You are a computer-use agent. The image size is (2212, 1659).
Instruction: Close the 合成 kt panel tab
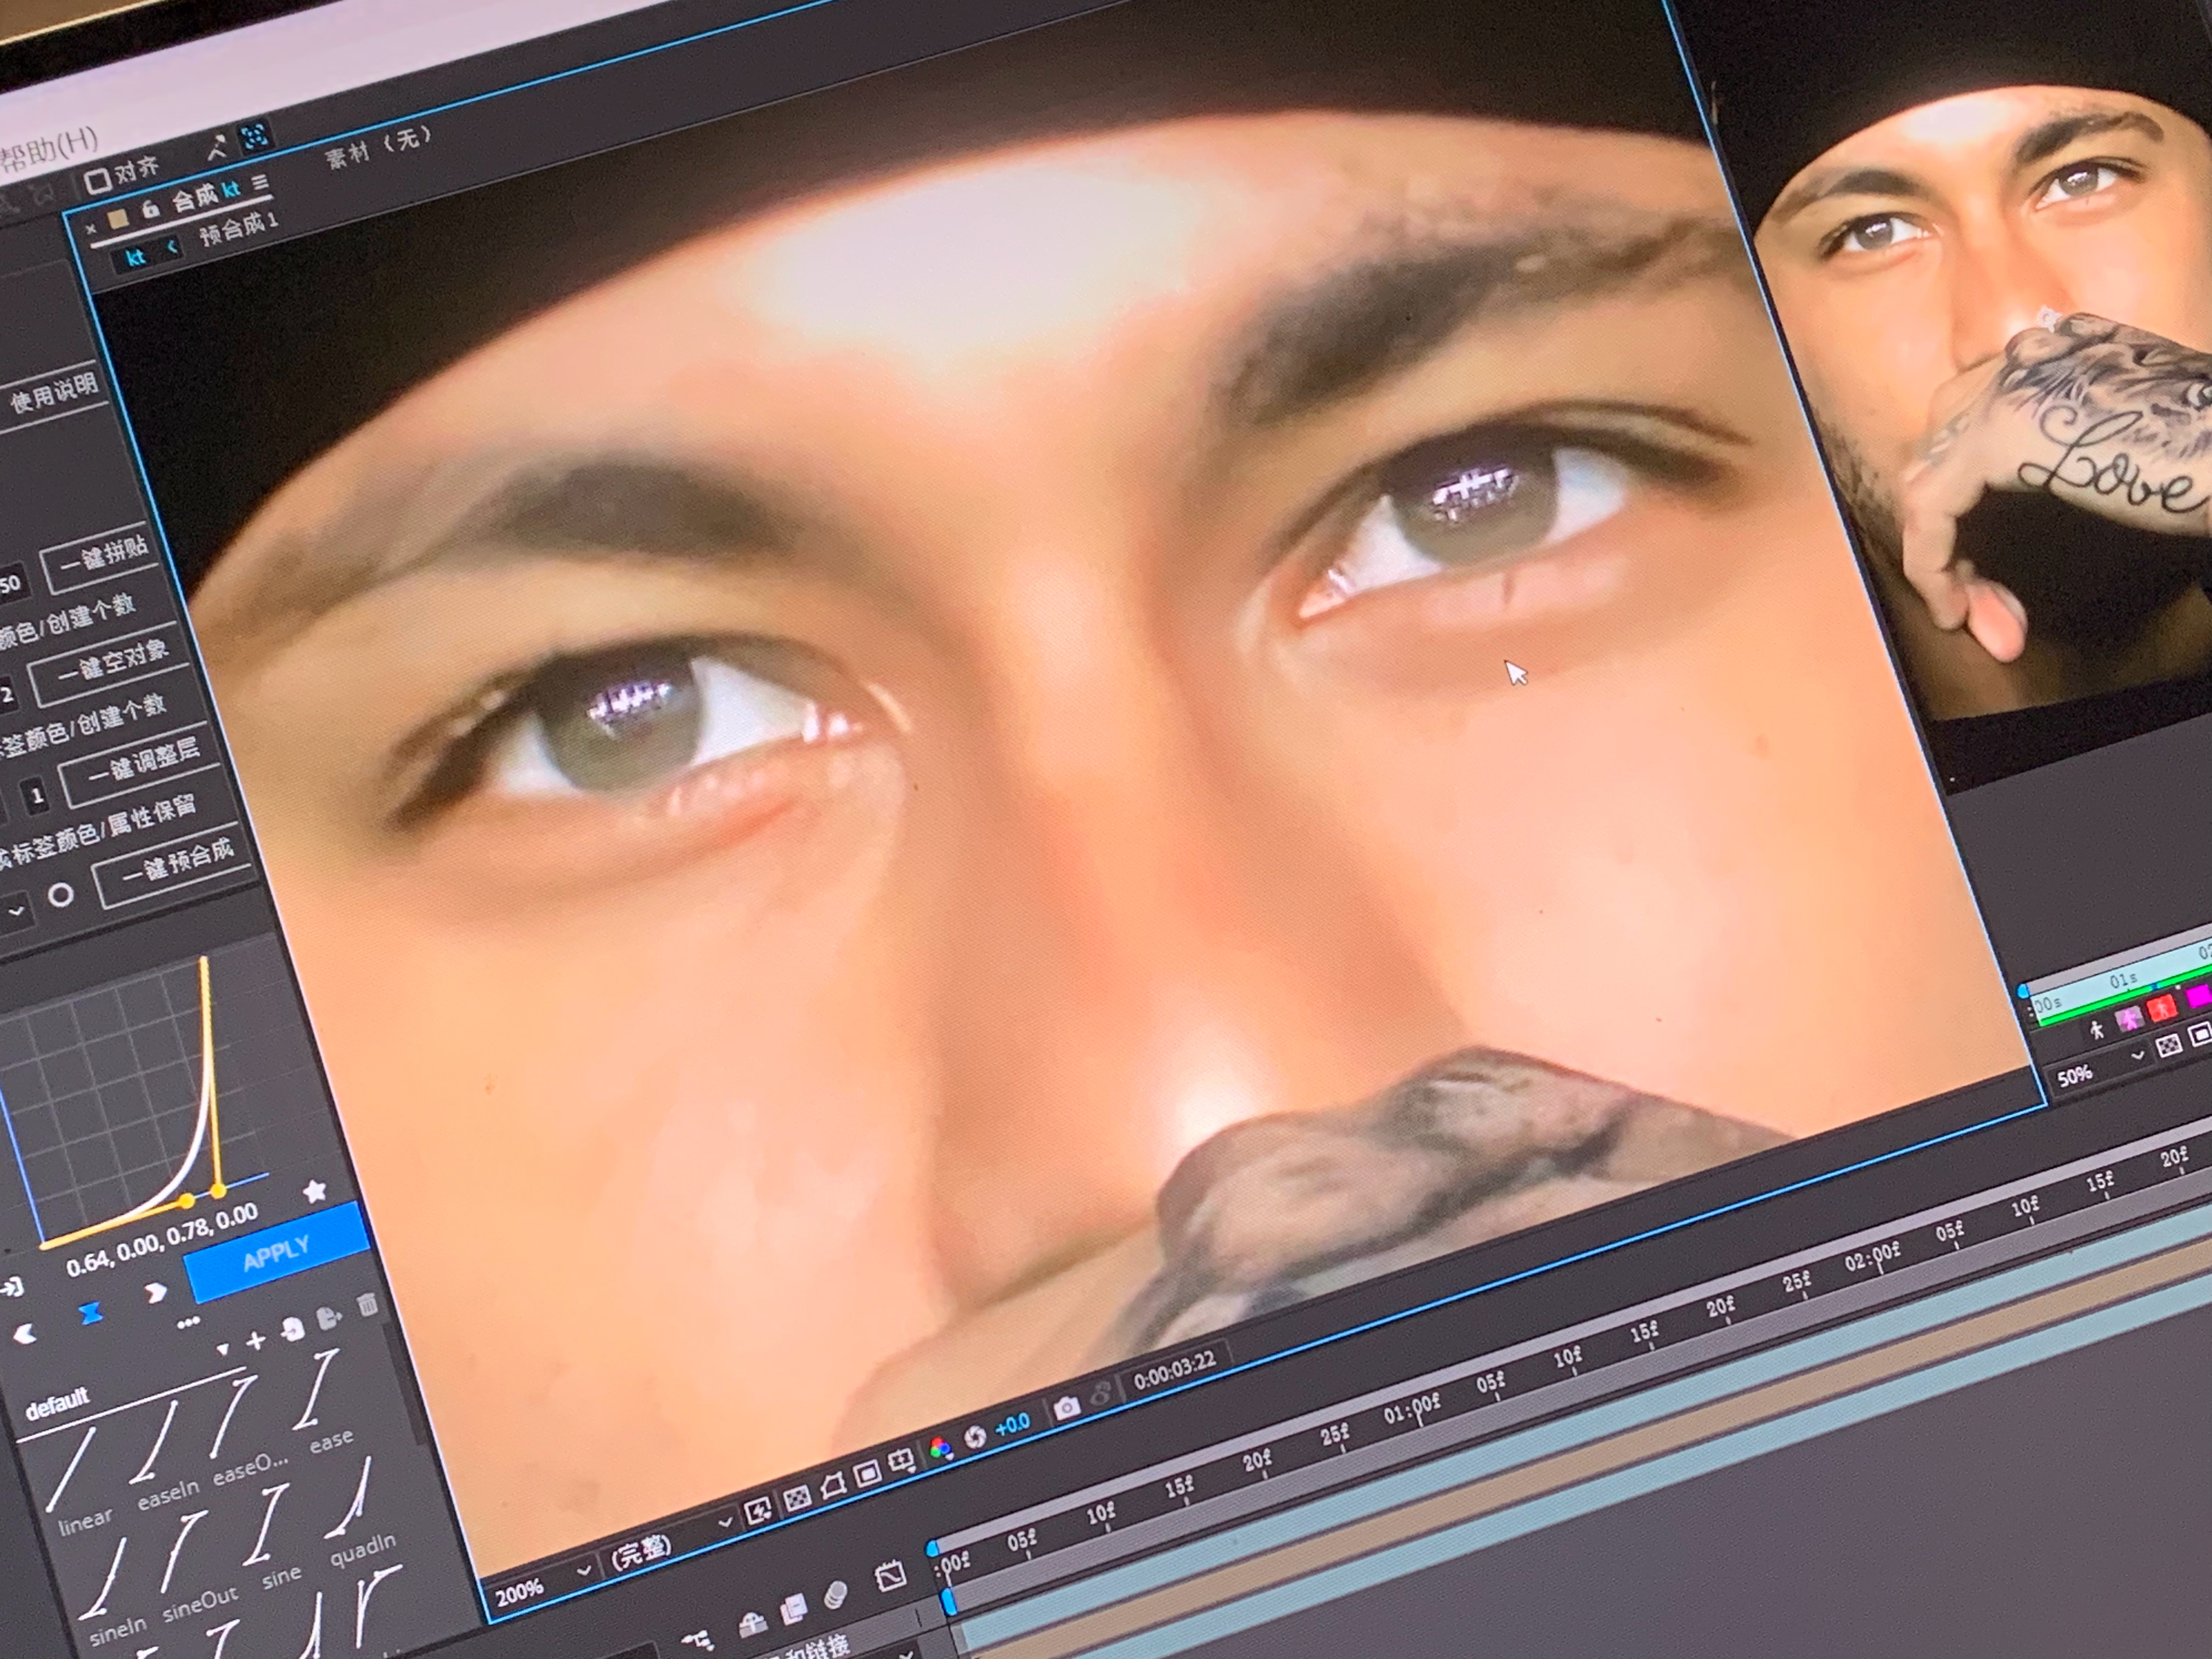pyautogui.click(x=91, y=228)
